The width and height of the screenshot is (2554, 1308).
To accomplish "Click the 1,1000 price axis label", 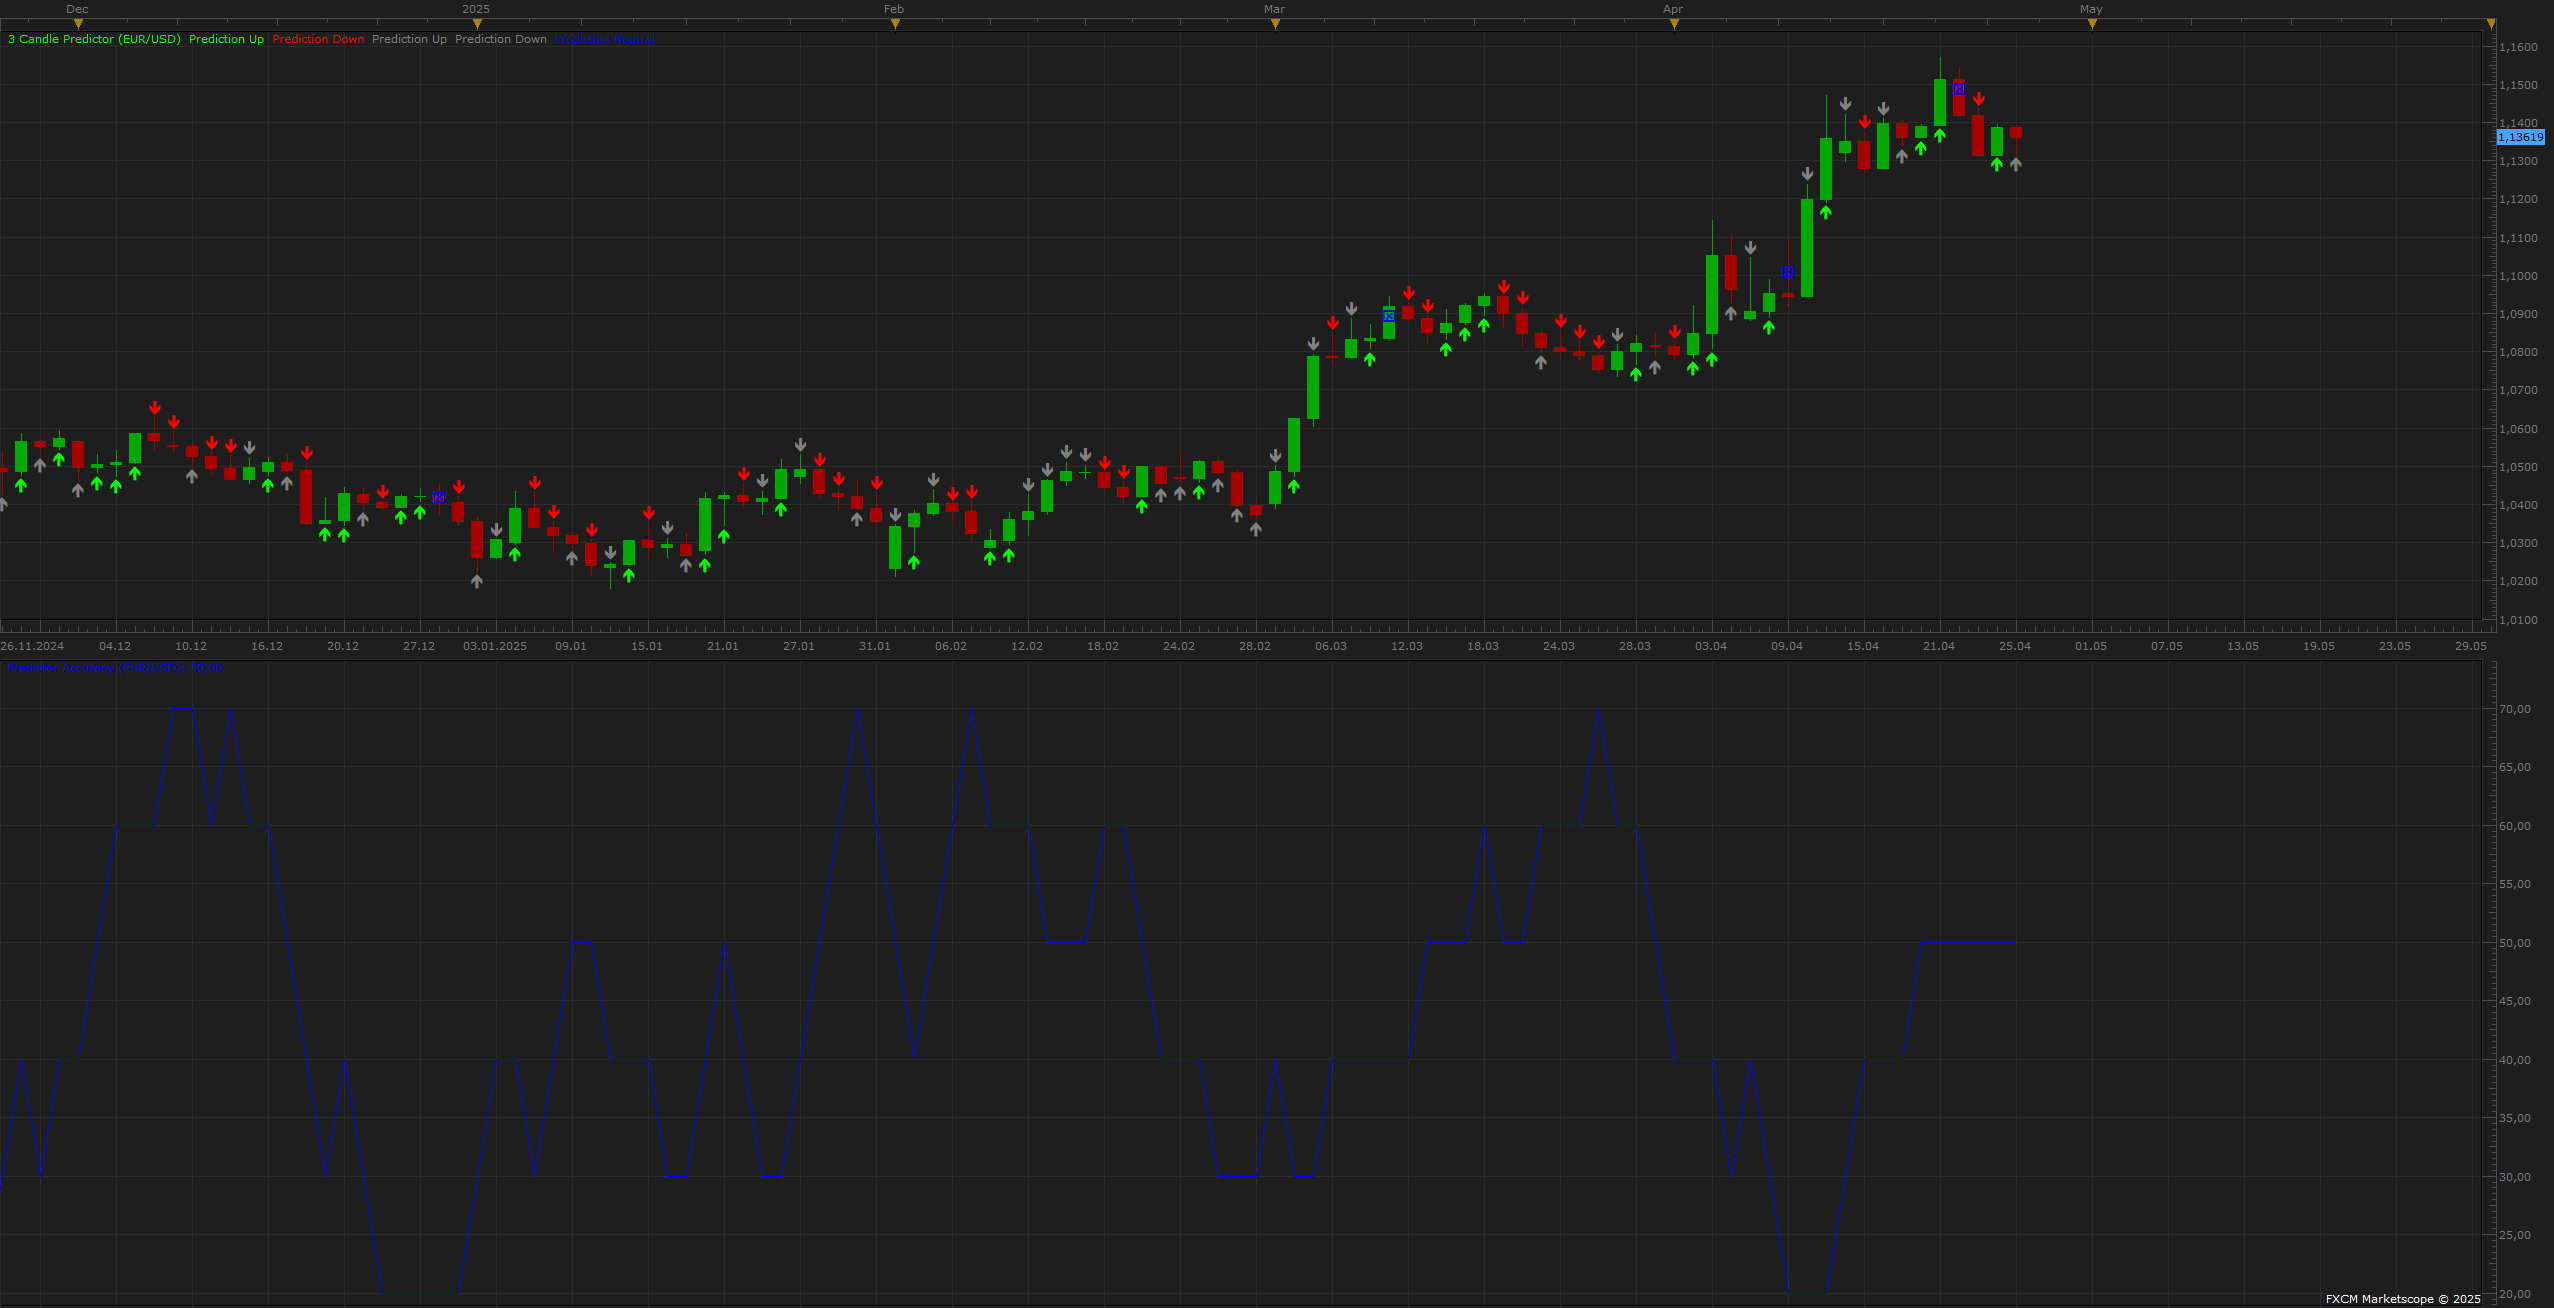I will (2518, 276).
